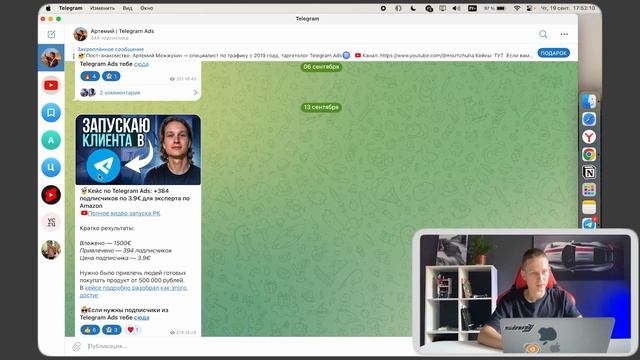This screenshot has height=360, width=640.
Task: Open the Telegram menu in menu bar
Action: click(71, 8)
